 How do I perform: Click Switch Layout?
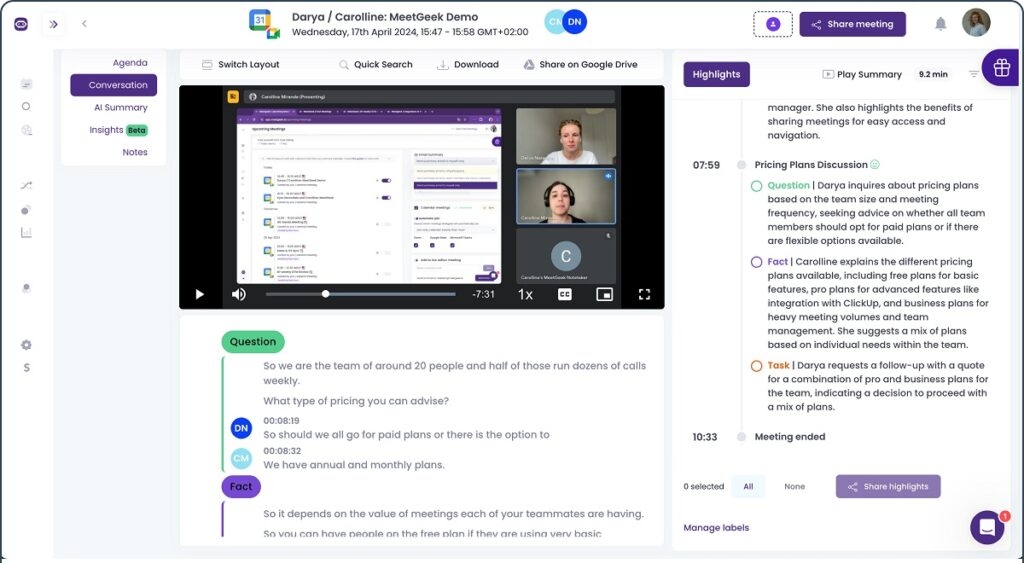coord(240,65)
